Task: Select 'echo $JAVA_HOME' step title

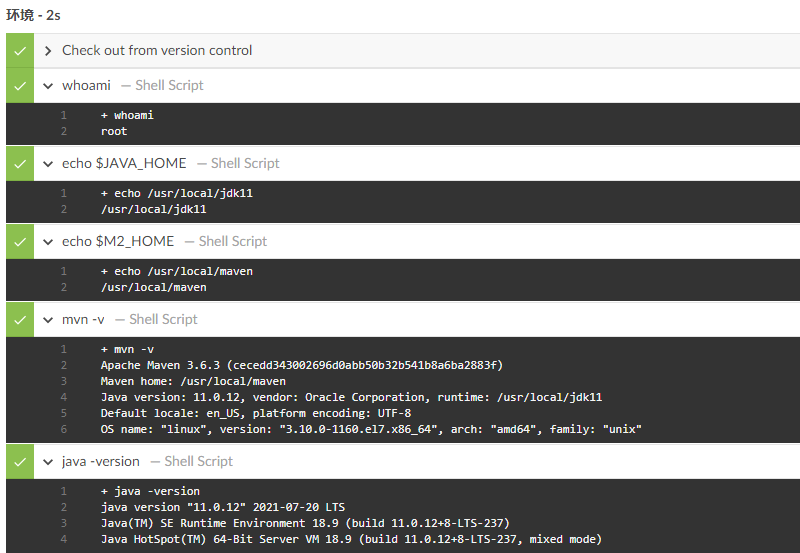Action: pyautogui.click(x=124, y=163)
